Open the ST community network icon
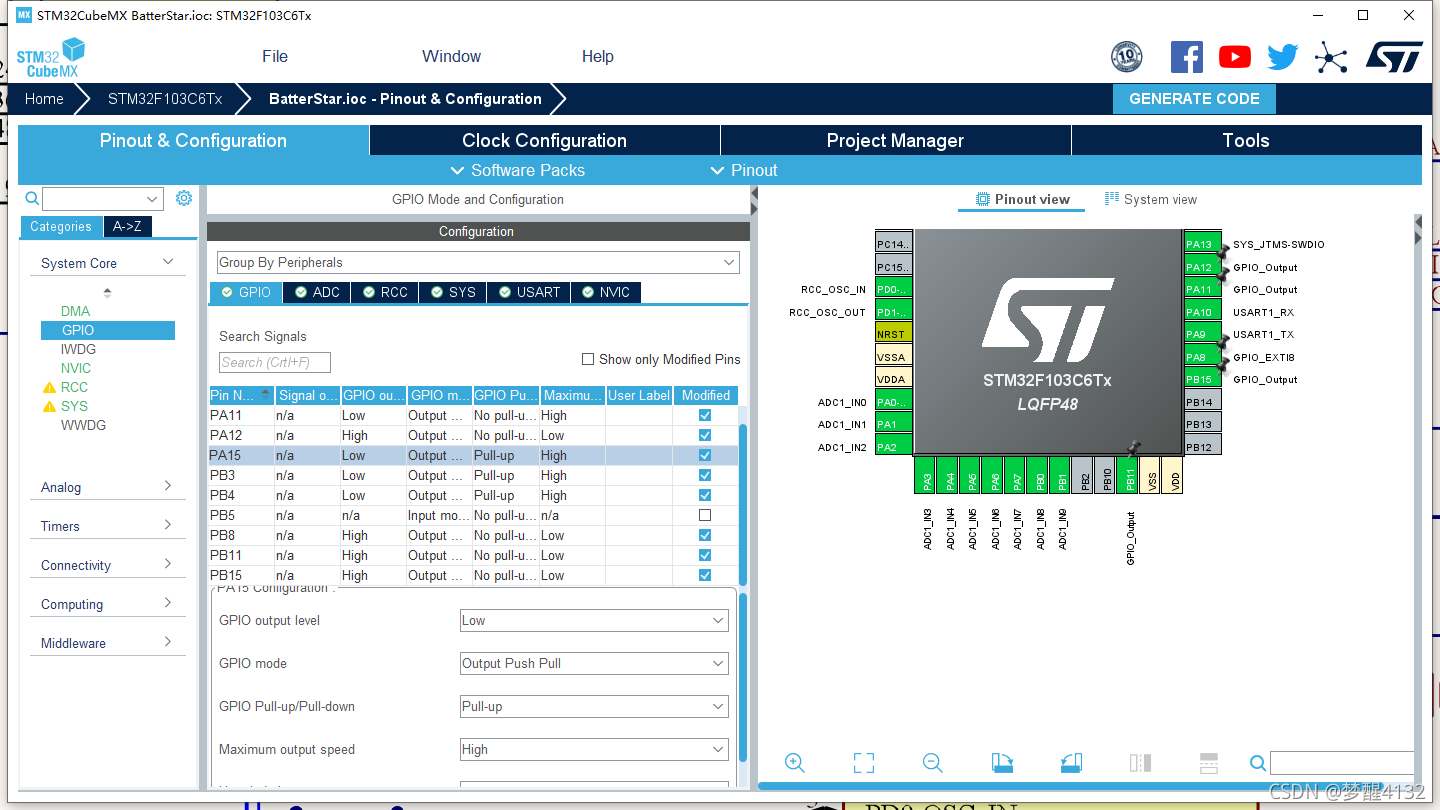The image size is (1440, 810). click(1331, 57)
